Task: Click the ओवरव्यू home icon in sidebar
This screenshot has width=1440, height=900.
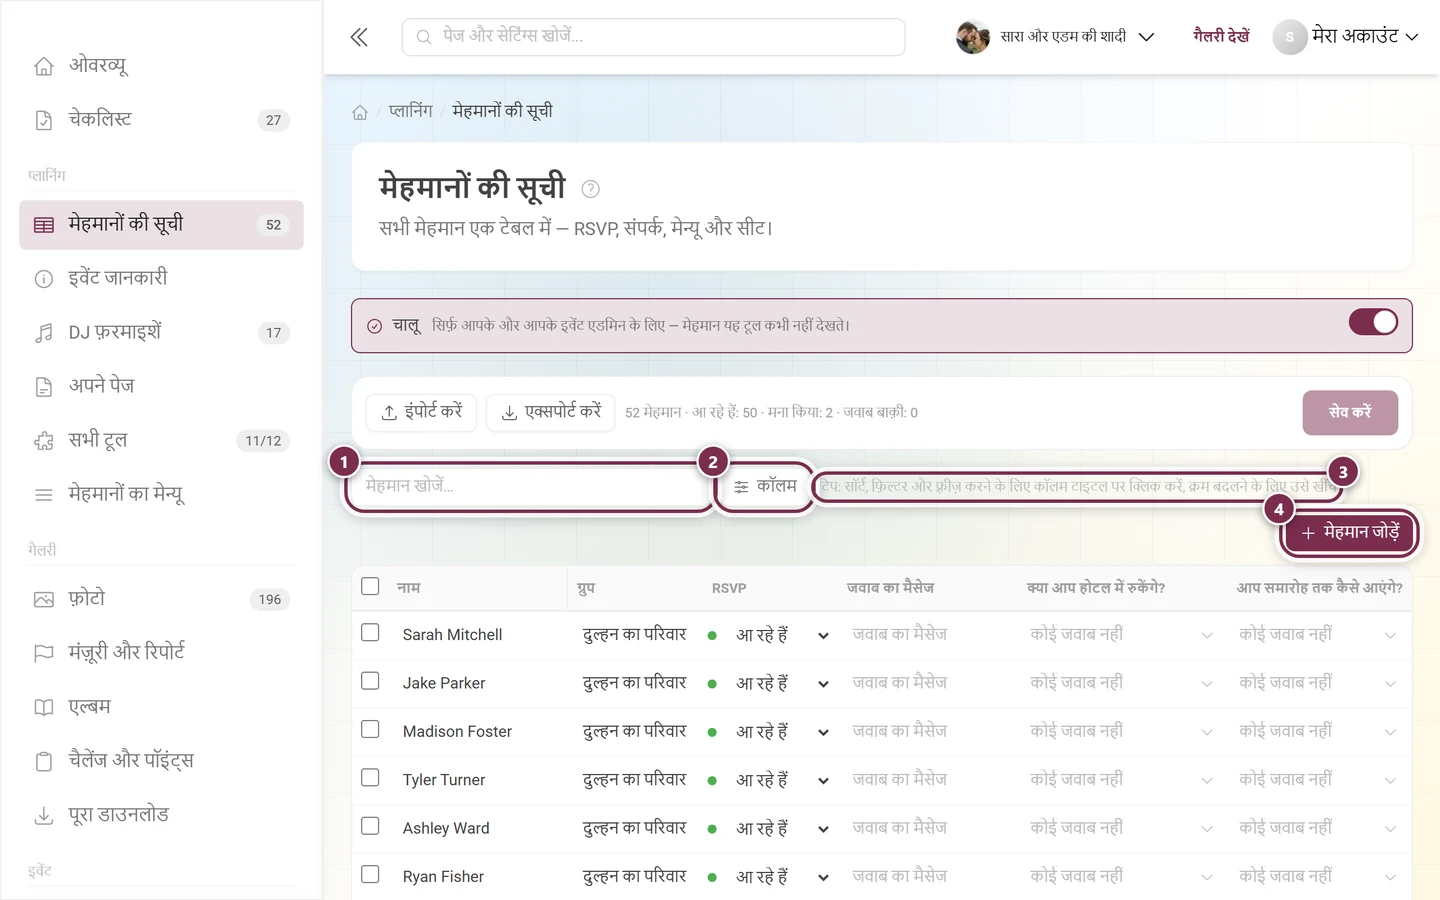Action: click(44, 66)
